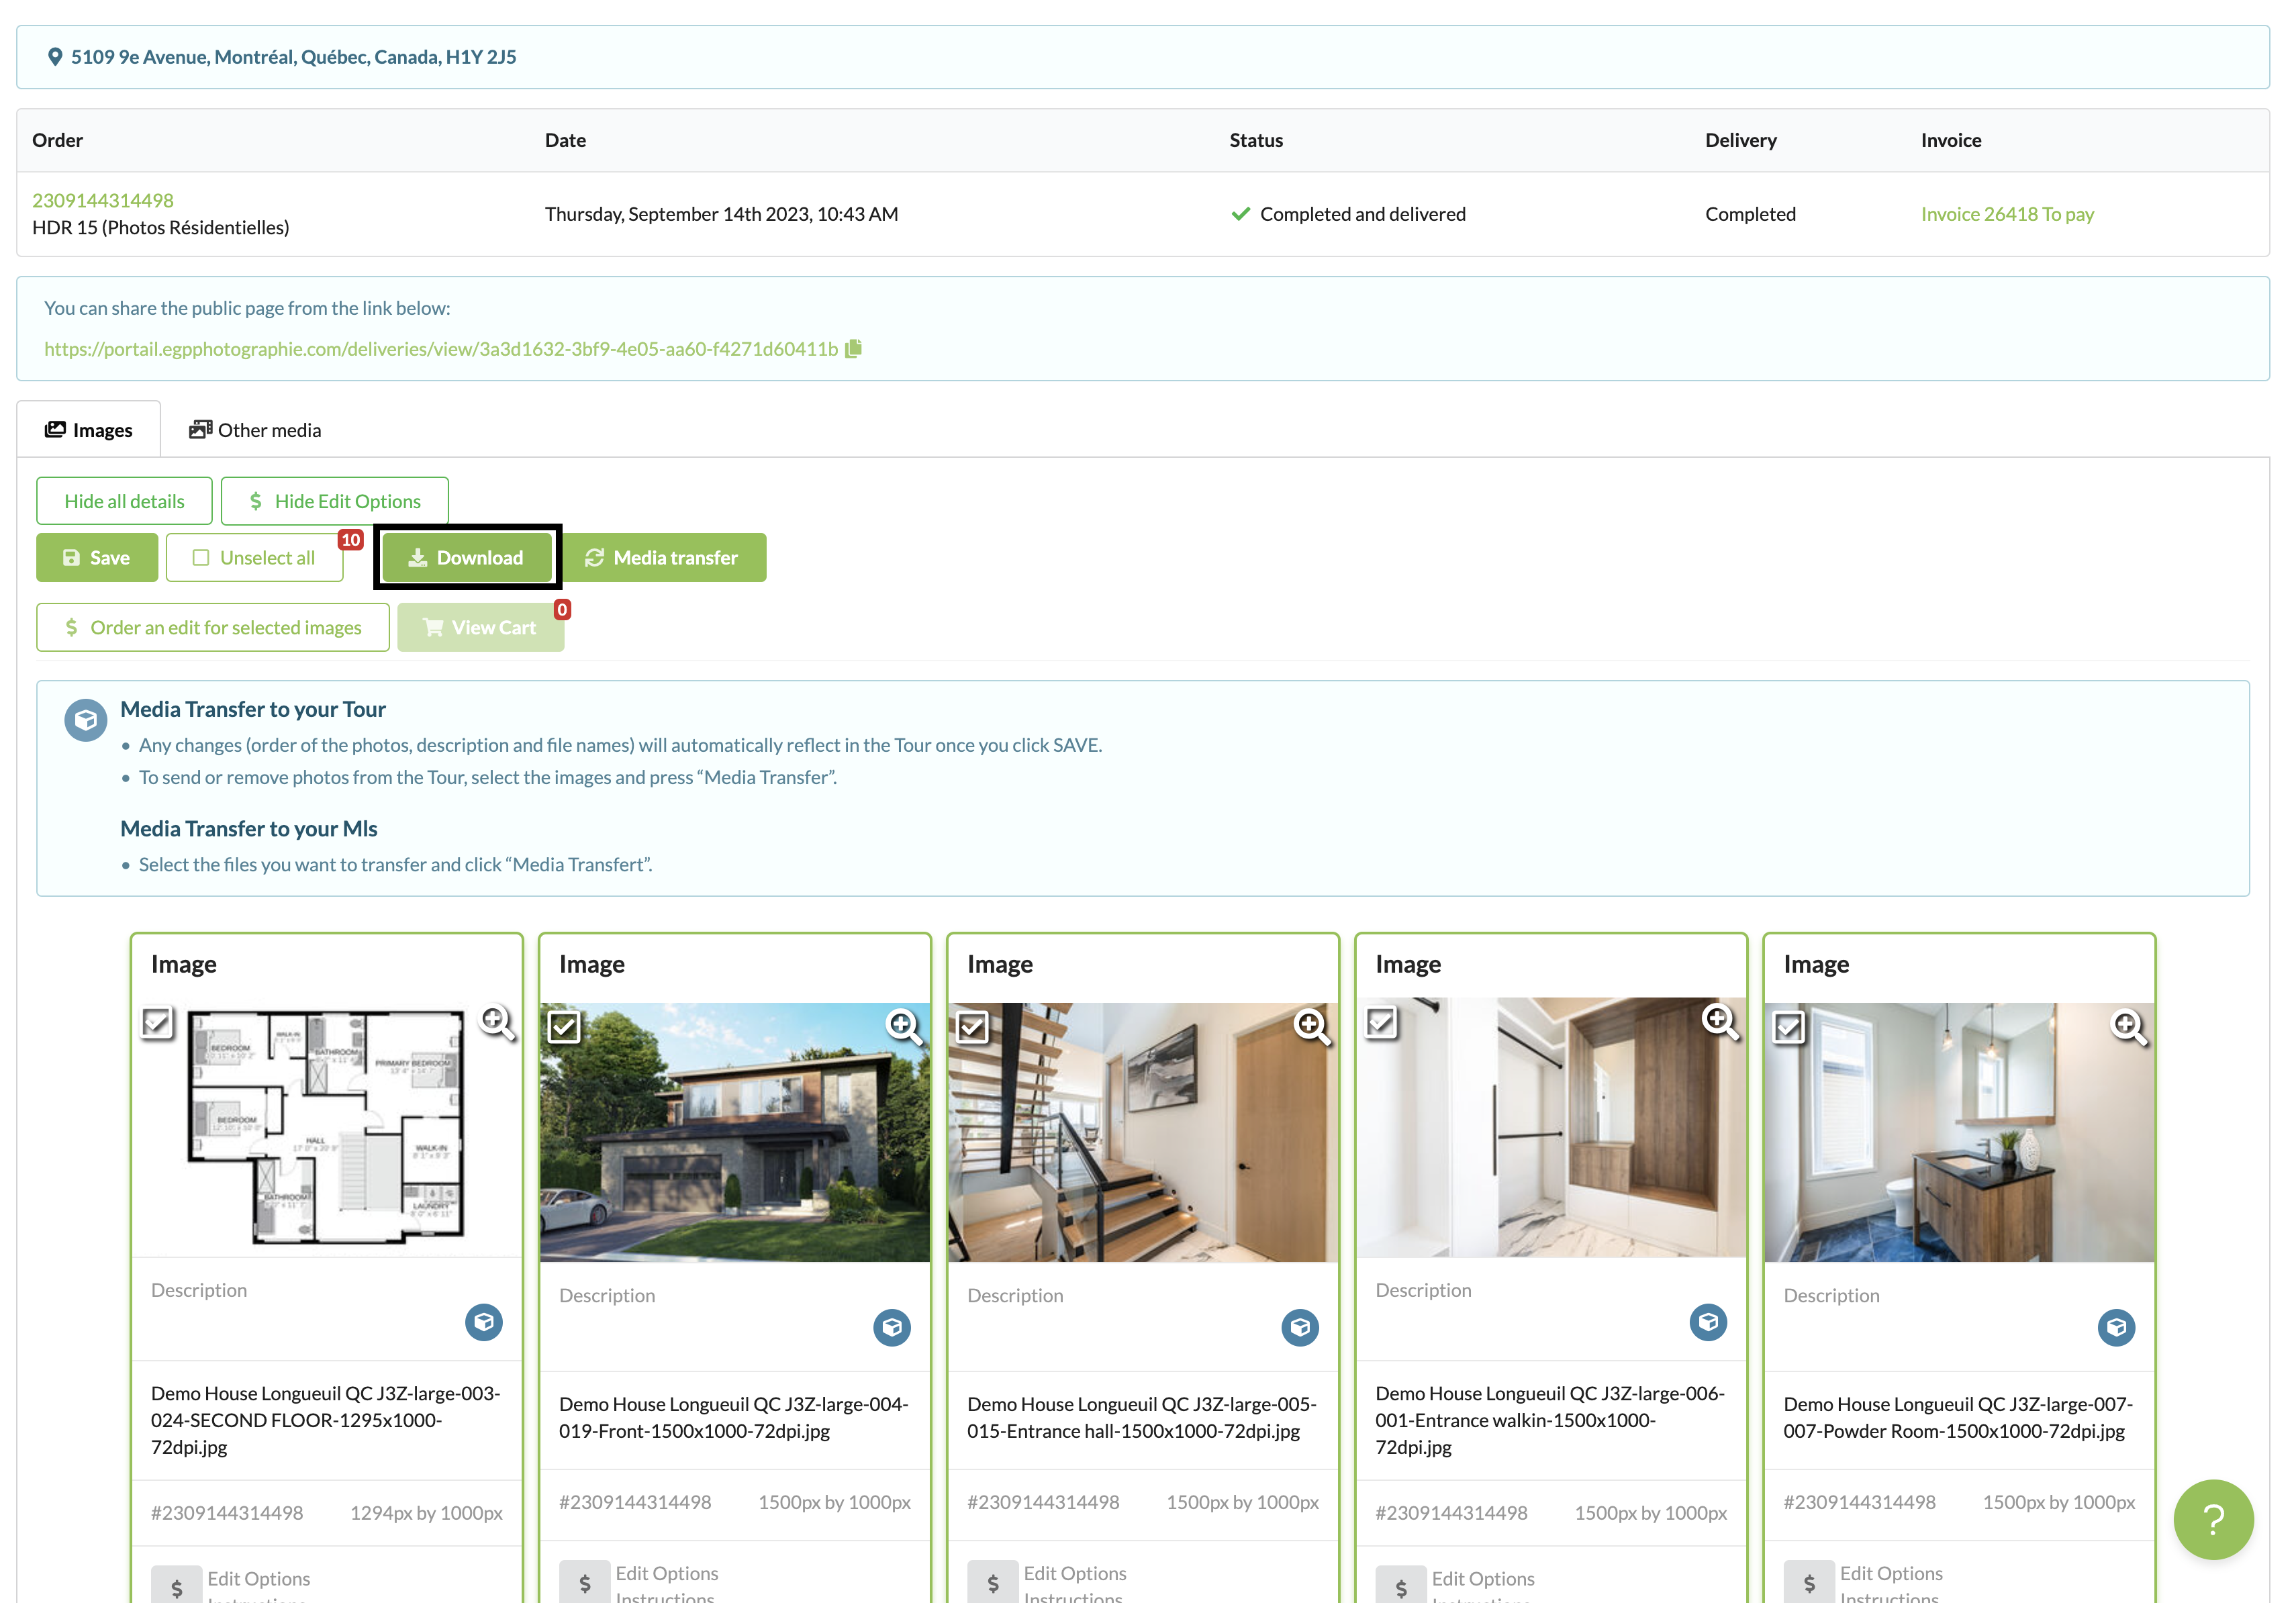
Task: Click the zoom icon on Powder Room photo
Action: [x=2128, y=1026]
